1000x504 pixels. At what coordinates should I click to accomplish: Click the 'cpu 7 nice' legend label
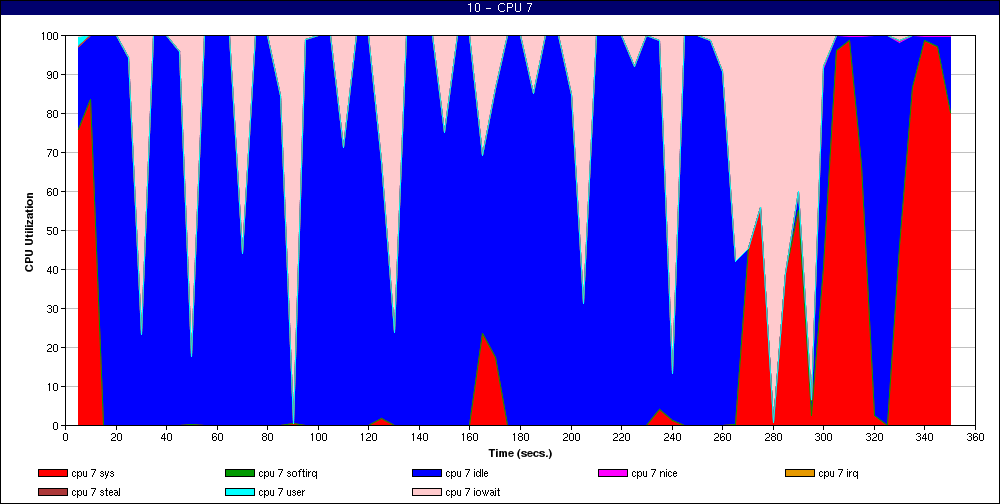[x=654, y=473]
